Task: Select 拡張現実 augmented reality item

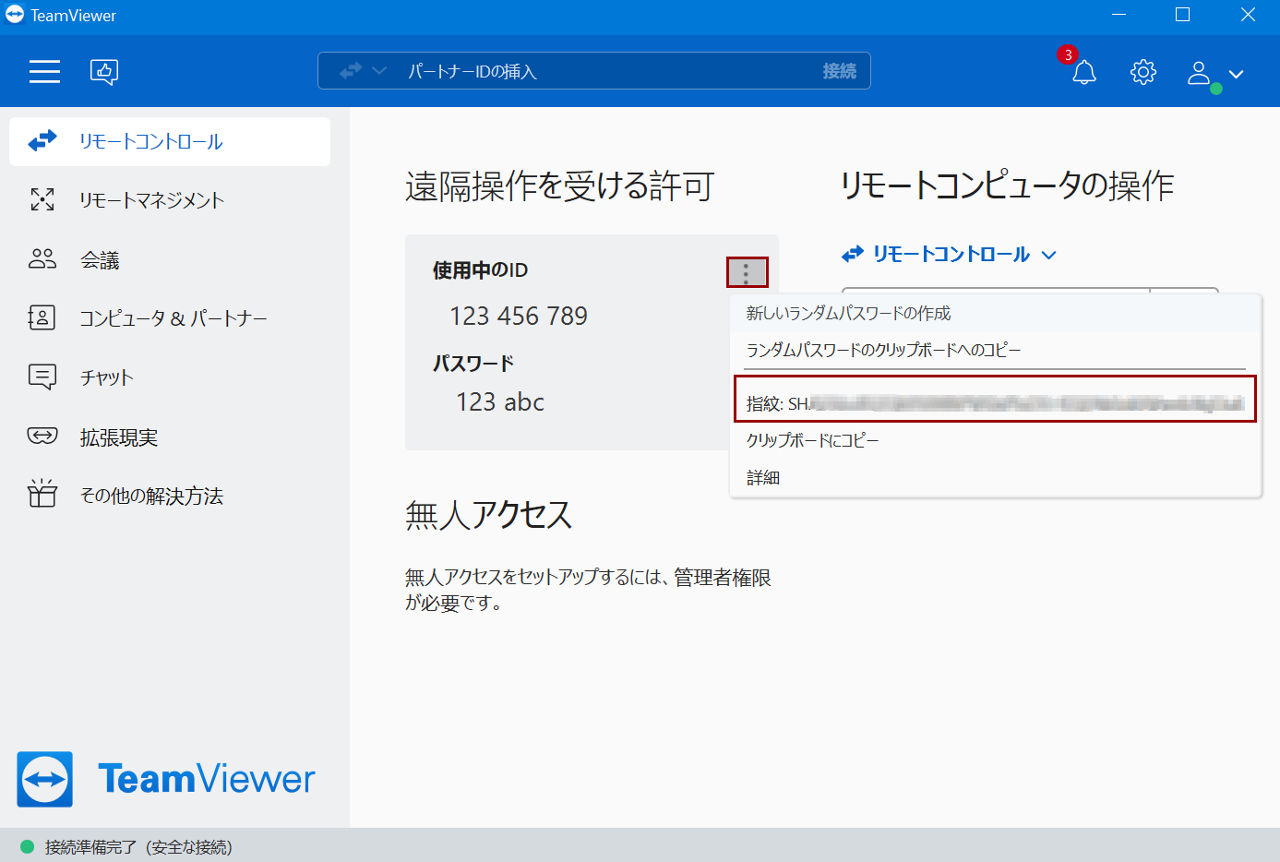Action: tap(170, 437)
